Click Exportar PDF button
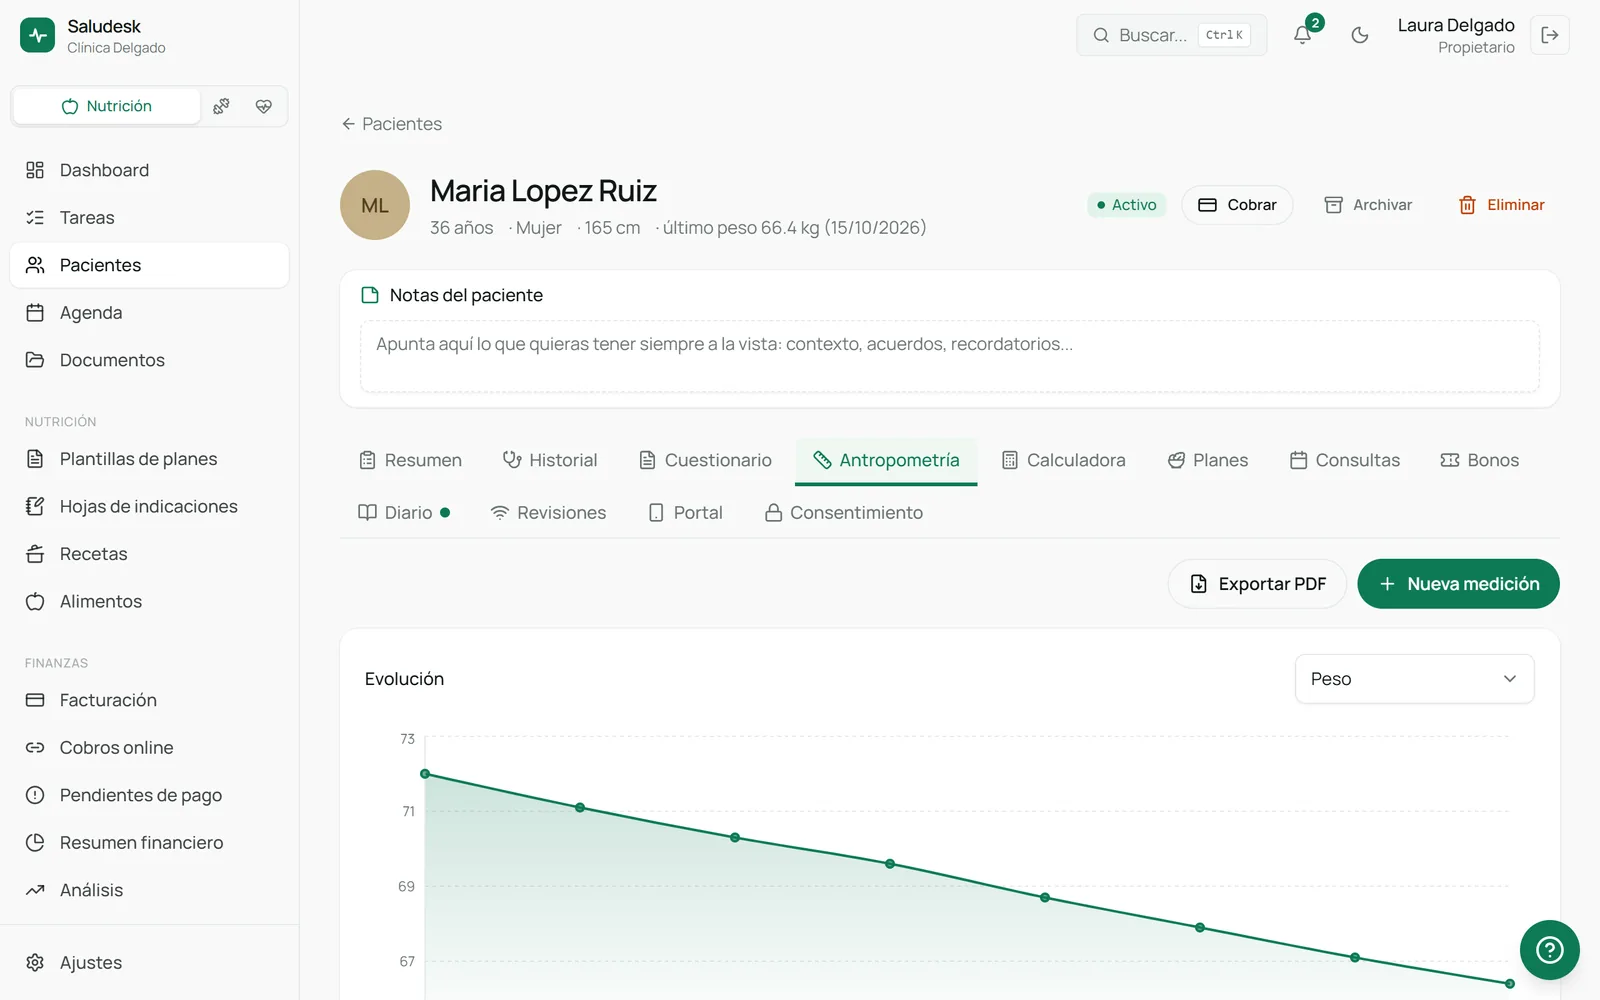 tap(1257, 584)
